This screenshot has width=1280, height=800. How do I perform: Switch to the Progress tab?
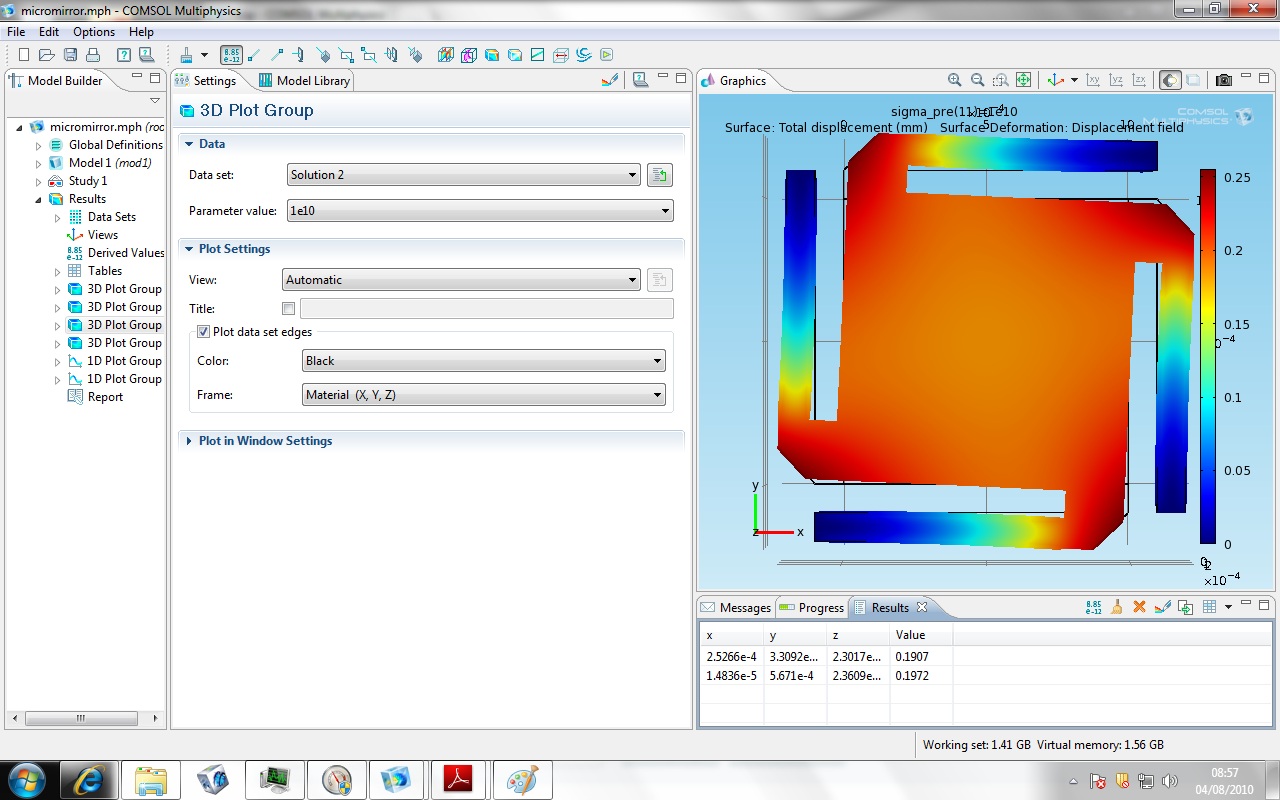(812, 608)
